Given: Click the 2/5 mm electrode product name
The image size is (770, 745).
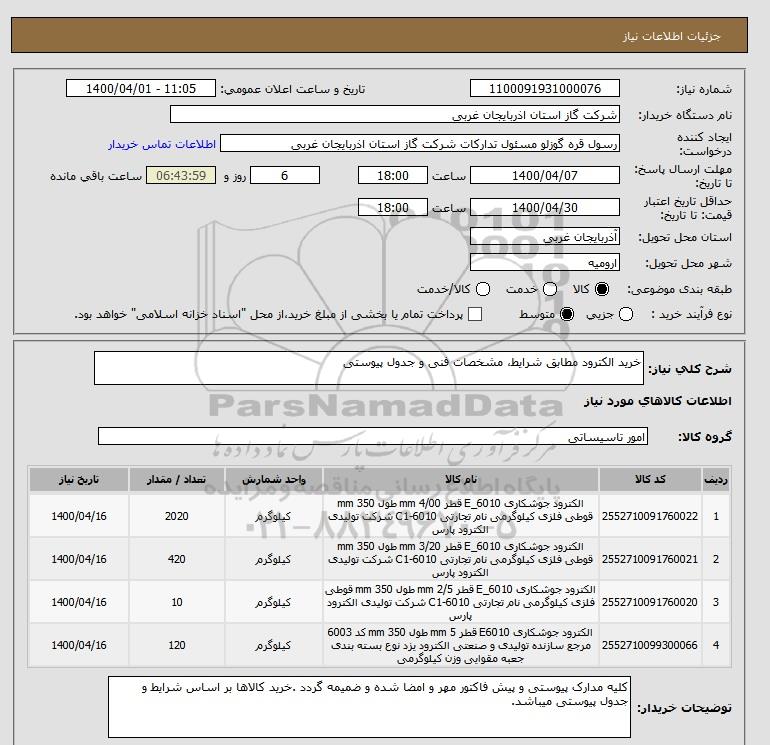Looking at the screenshot, I should (461, 602).
